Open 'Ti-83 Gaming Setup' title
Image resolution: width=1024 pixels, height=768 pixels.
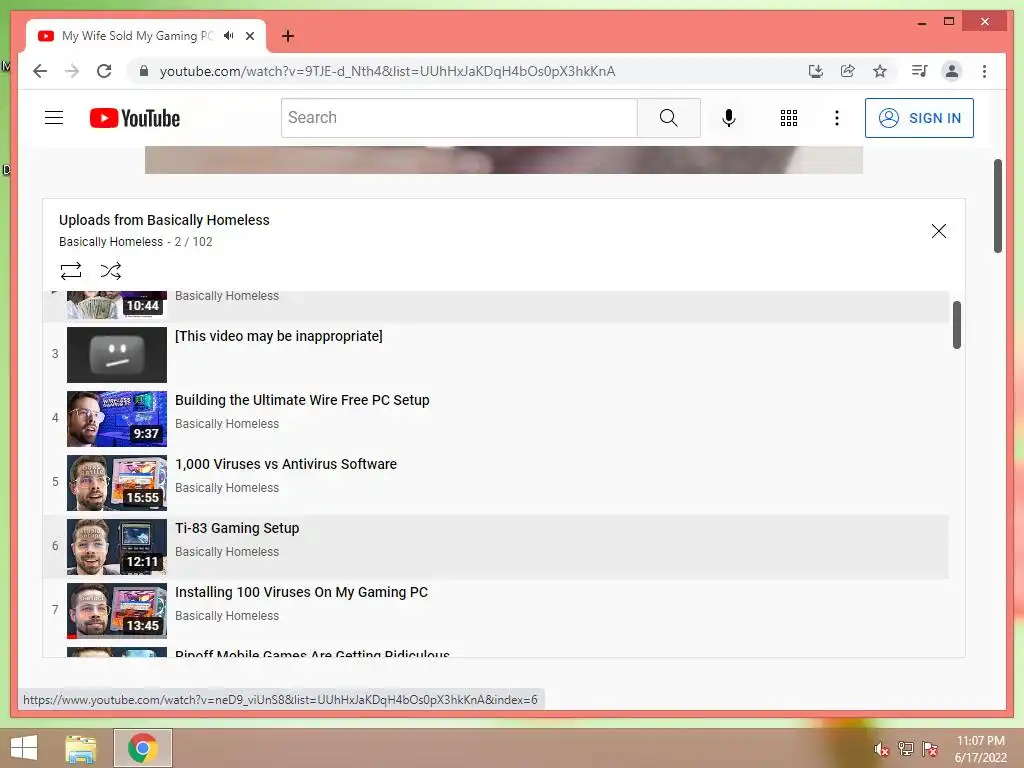(x=237, y=528)
